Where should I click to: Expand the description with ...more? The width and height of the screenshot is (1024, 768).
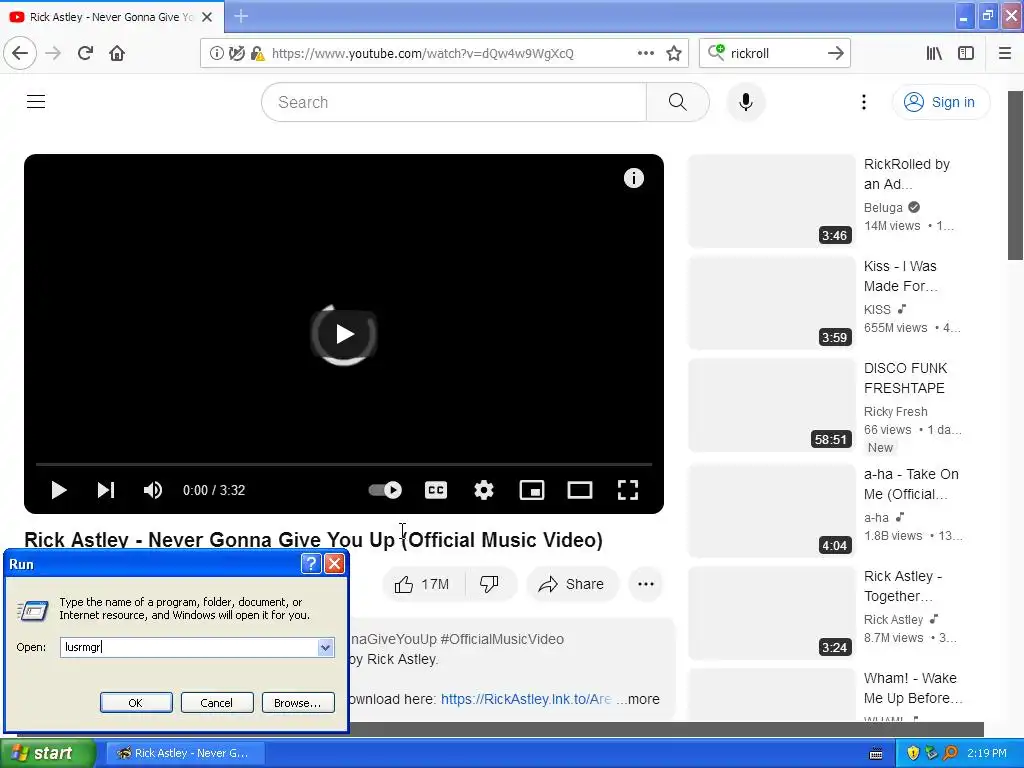click(x=638, y=699)
